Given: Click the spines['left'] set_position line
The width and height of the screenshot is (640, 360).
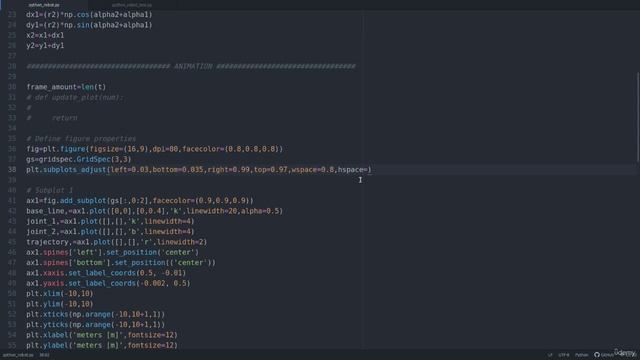Looking at the screenshot, I should point(112,252).
